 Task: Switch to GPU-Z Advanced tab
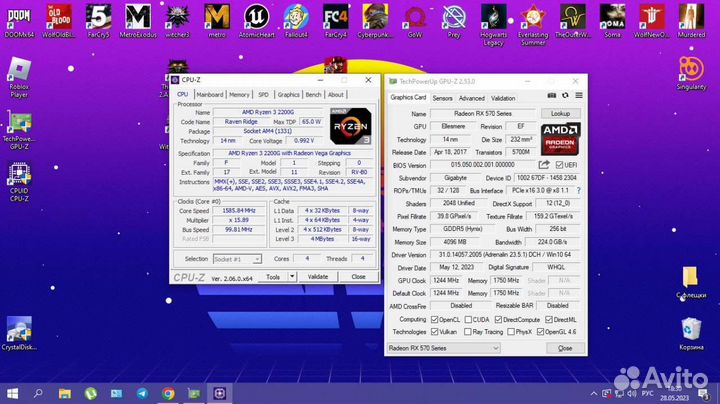coord(472,98)
